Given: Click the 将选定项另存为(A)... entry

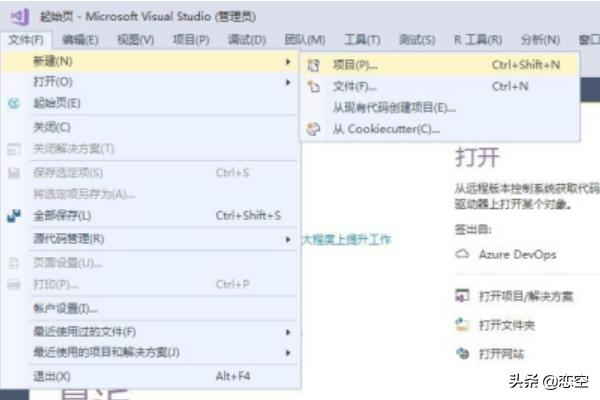Looking at the screenshot, I should click(150, 194).
